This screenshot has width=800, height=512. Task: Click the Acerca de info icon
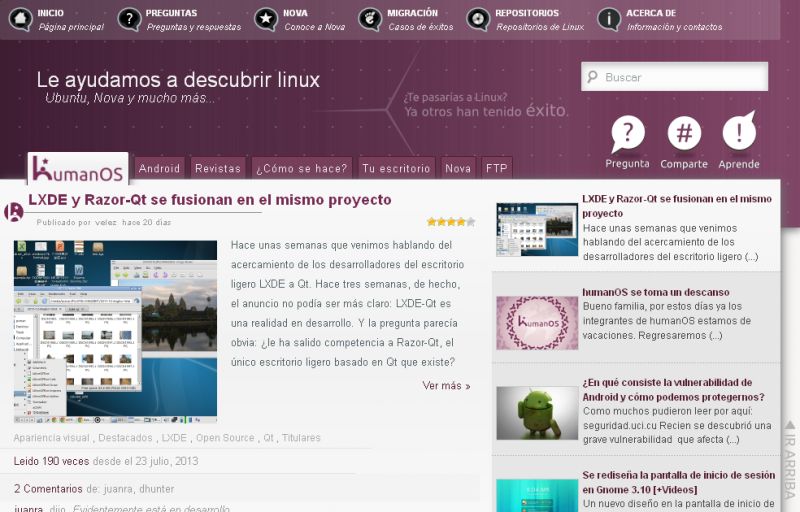[609, 19]
